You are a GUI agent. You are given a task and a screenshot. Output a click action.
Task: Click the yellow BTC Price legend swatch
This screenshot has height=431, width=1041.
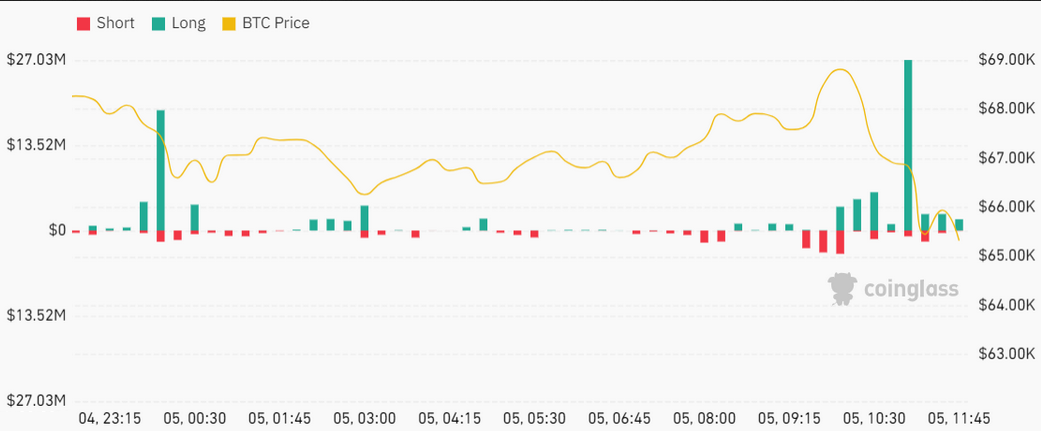(x=231, y=23)
